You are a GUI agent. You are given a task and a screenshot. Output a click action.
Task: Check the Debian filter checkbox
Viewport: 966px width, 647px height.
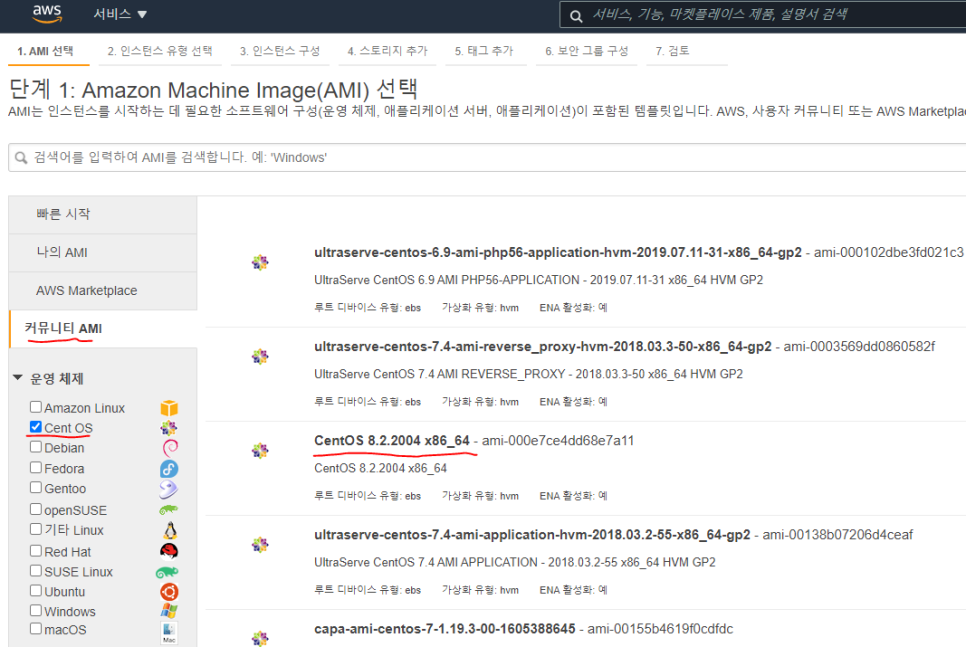tap(36, 447)
